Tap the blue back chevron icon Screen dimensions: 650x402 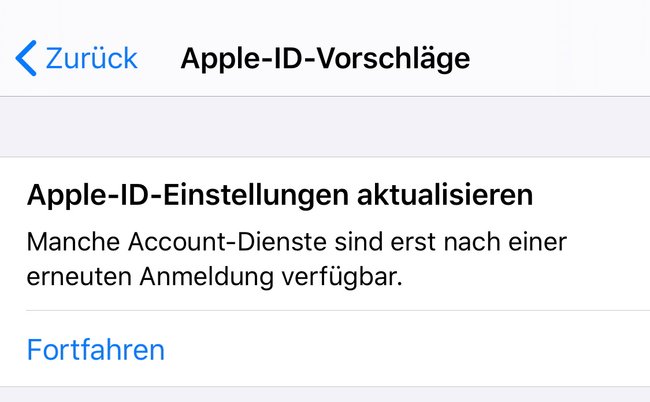coord(26,58)
